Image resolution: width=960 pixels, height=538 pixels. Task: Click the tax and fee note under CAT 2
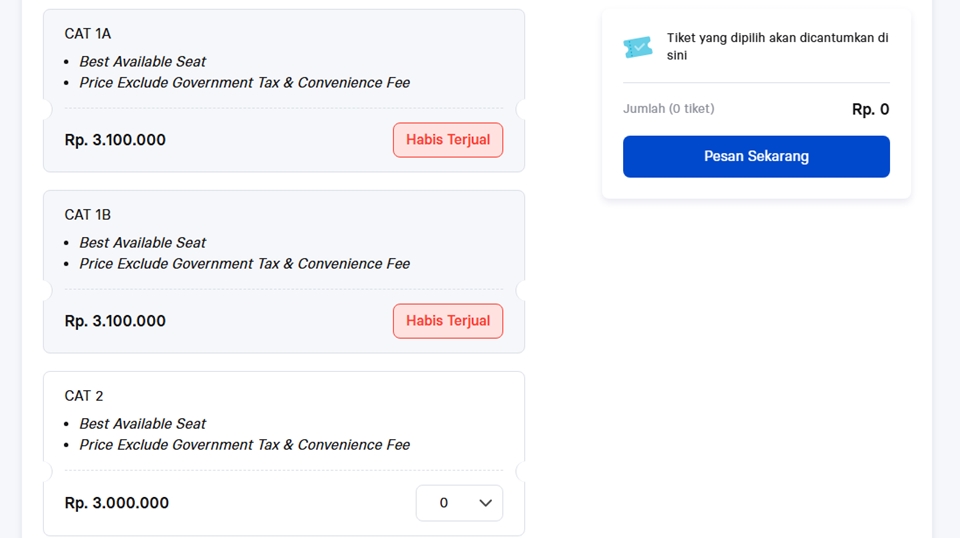245,445
